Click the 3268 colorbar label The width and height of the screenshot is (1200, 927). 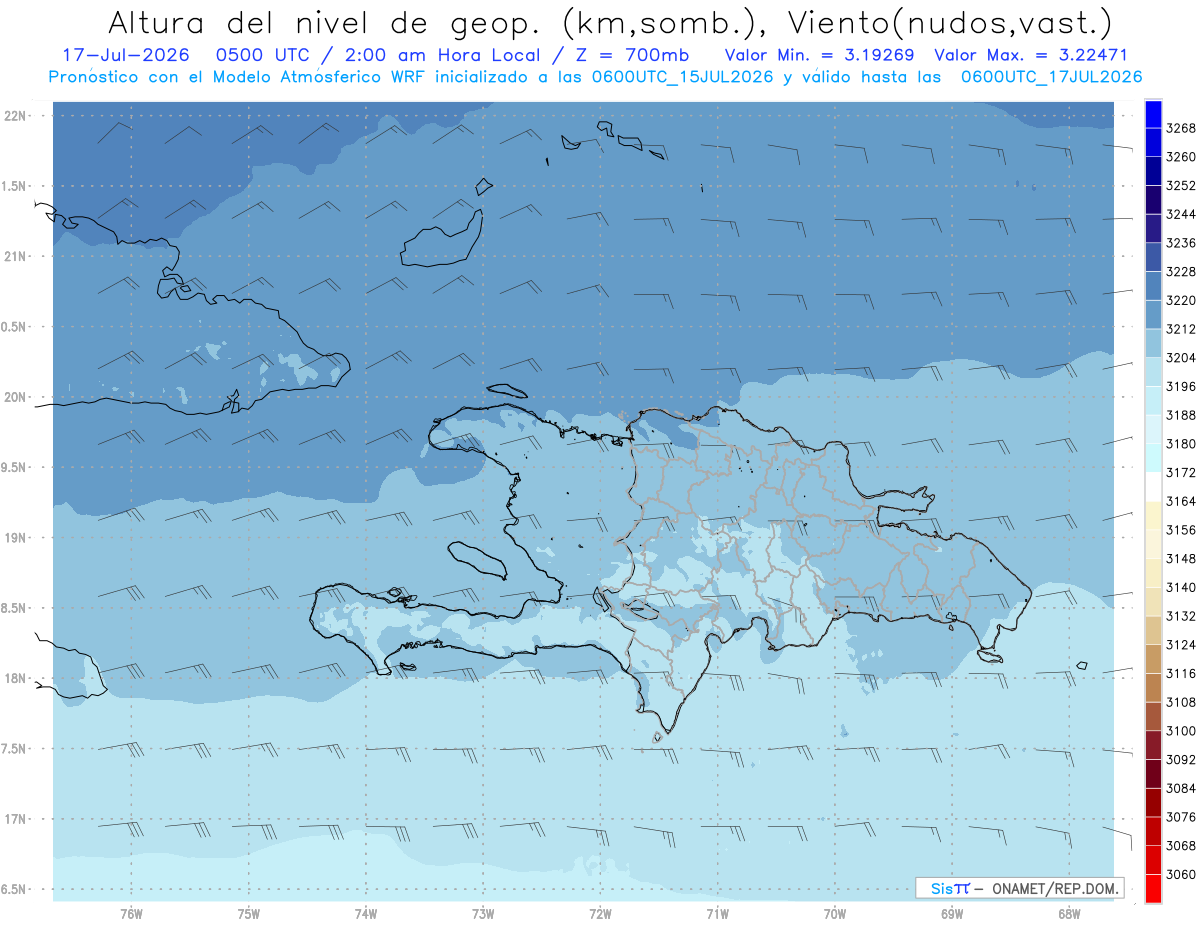click(x=1181, y=128)
